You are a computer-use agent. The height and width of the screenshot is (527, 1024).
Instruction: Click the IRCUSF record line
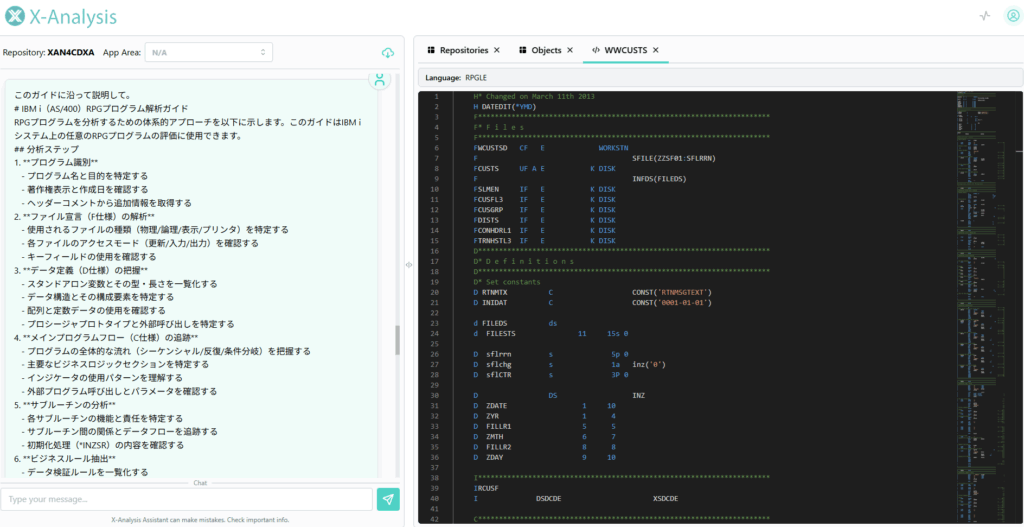coord(487,488)
